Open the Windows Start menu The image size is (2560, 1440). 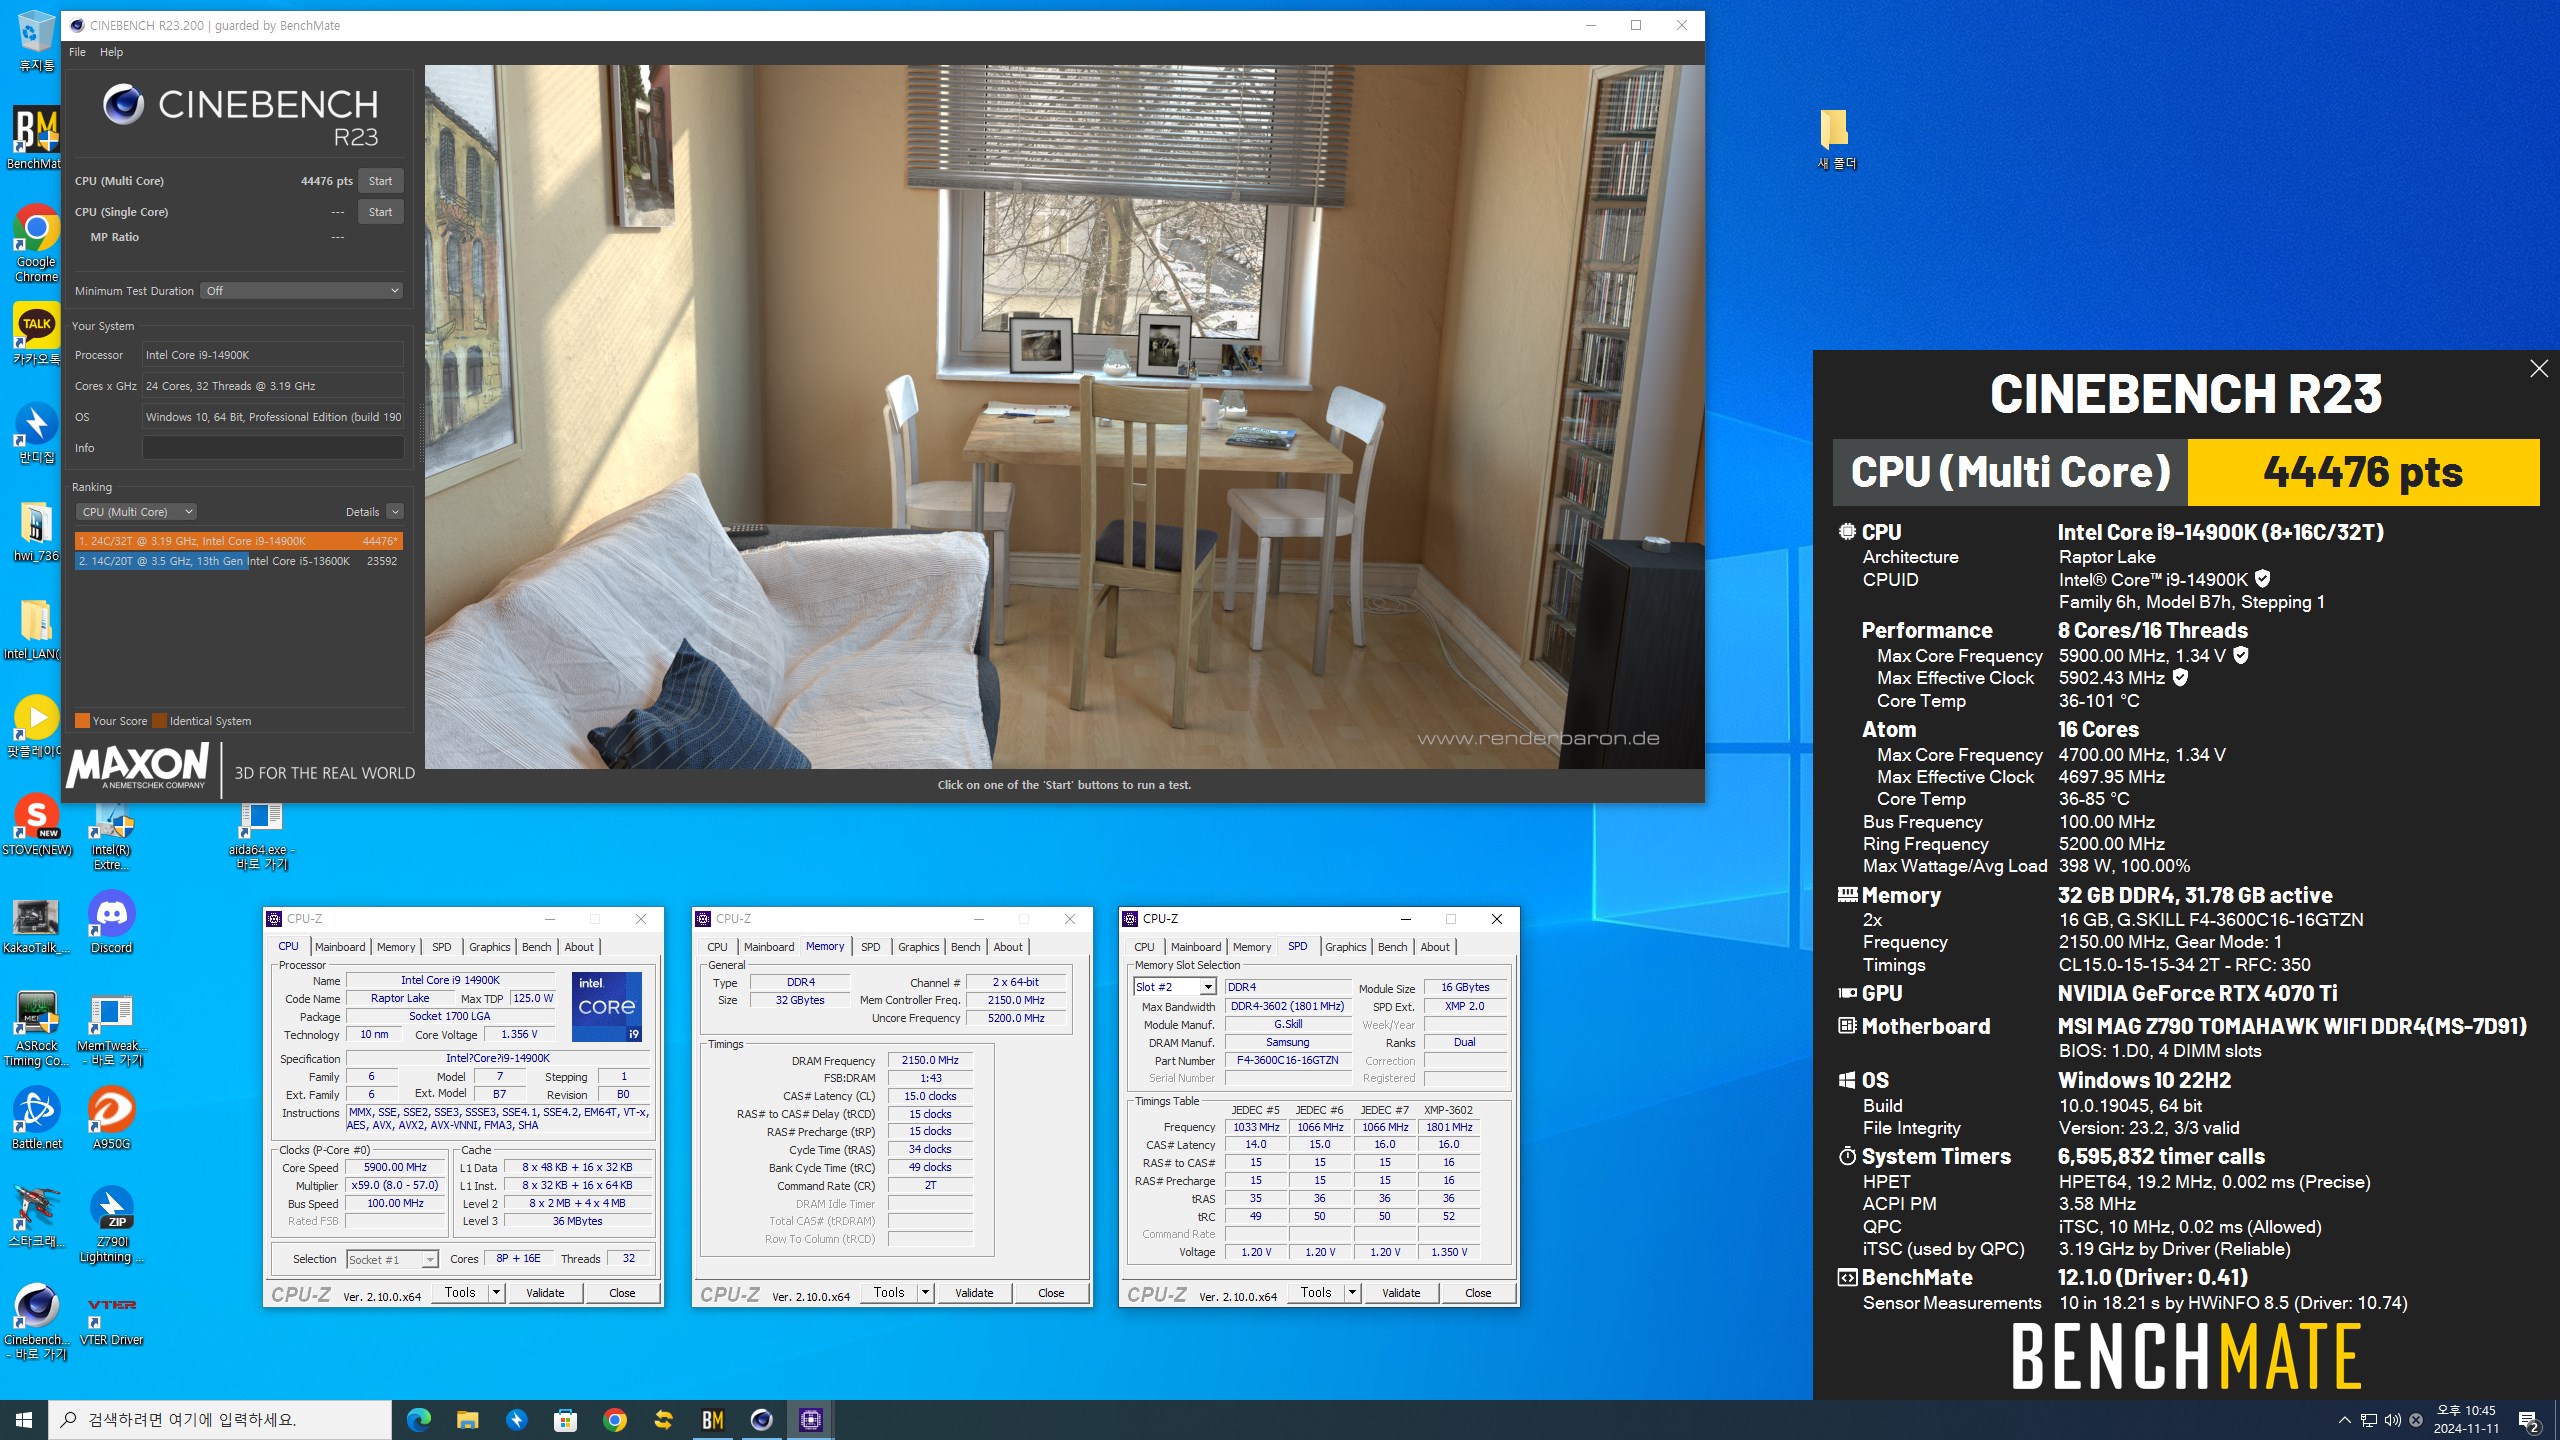[x=24, y=1419]
